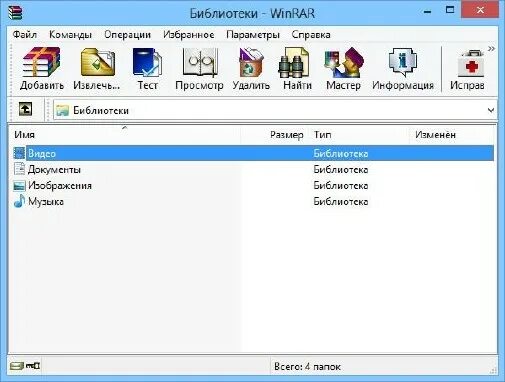Minimize the WinRAR window

pos(427,11)
